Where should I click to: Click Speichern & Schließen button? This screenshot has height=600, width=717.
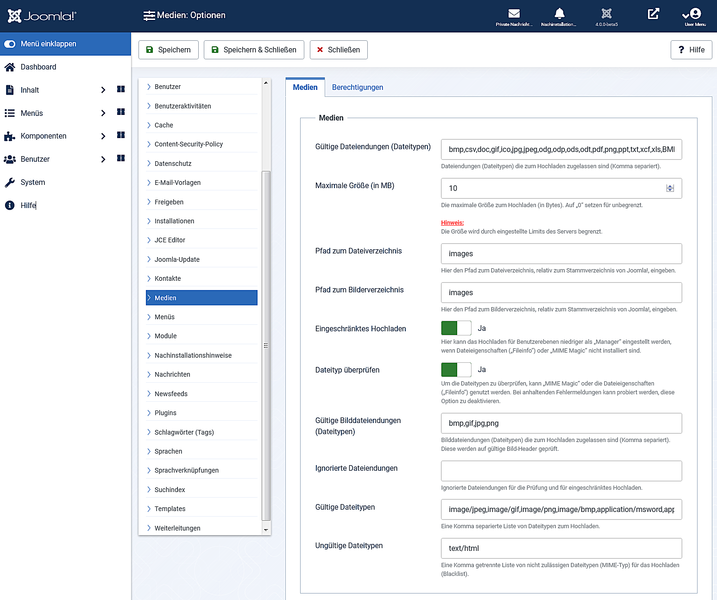coord(254,50)
